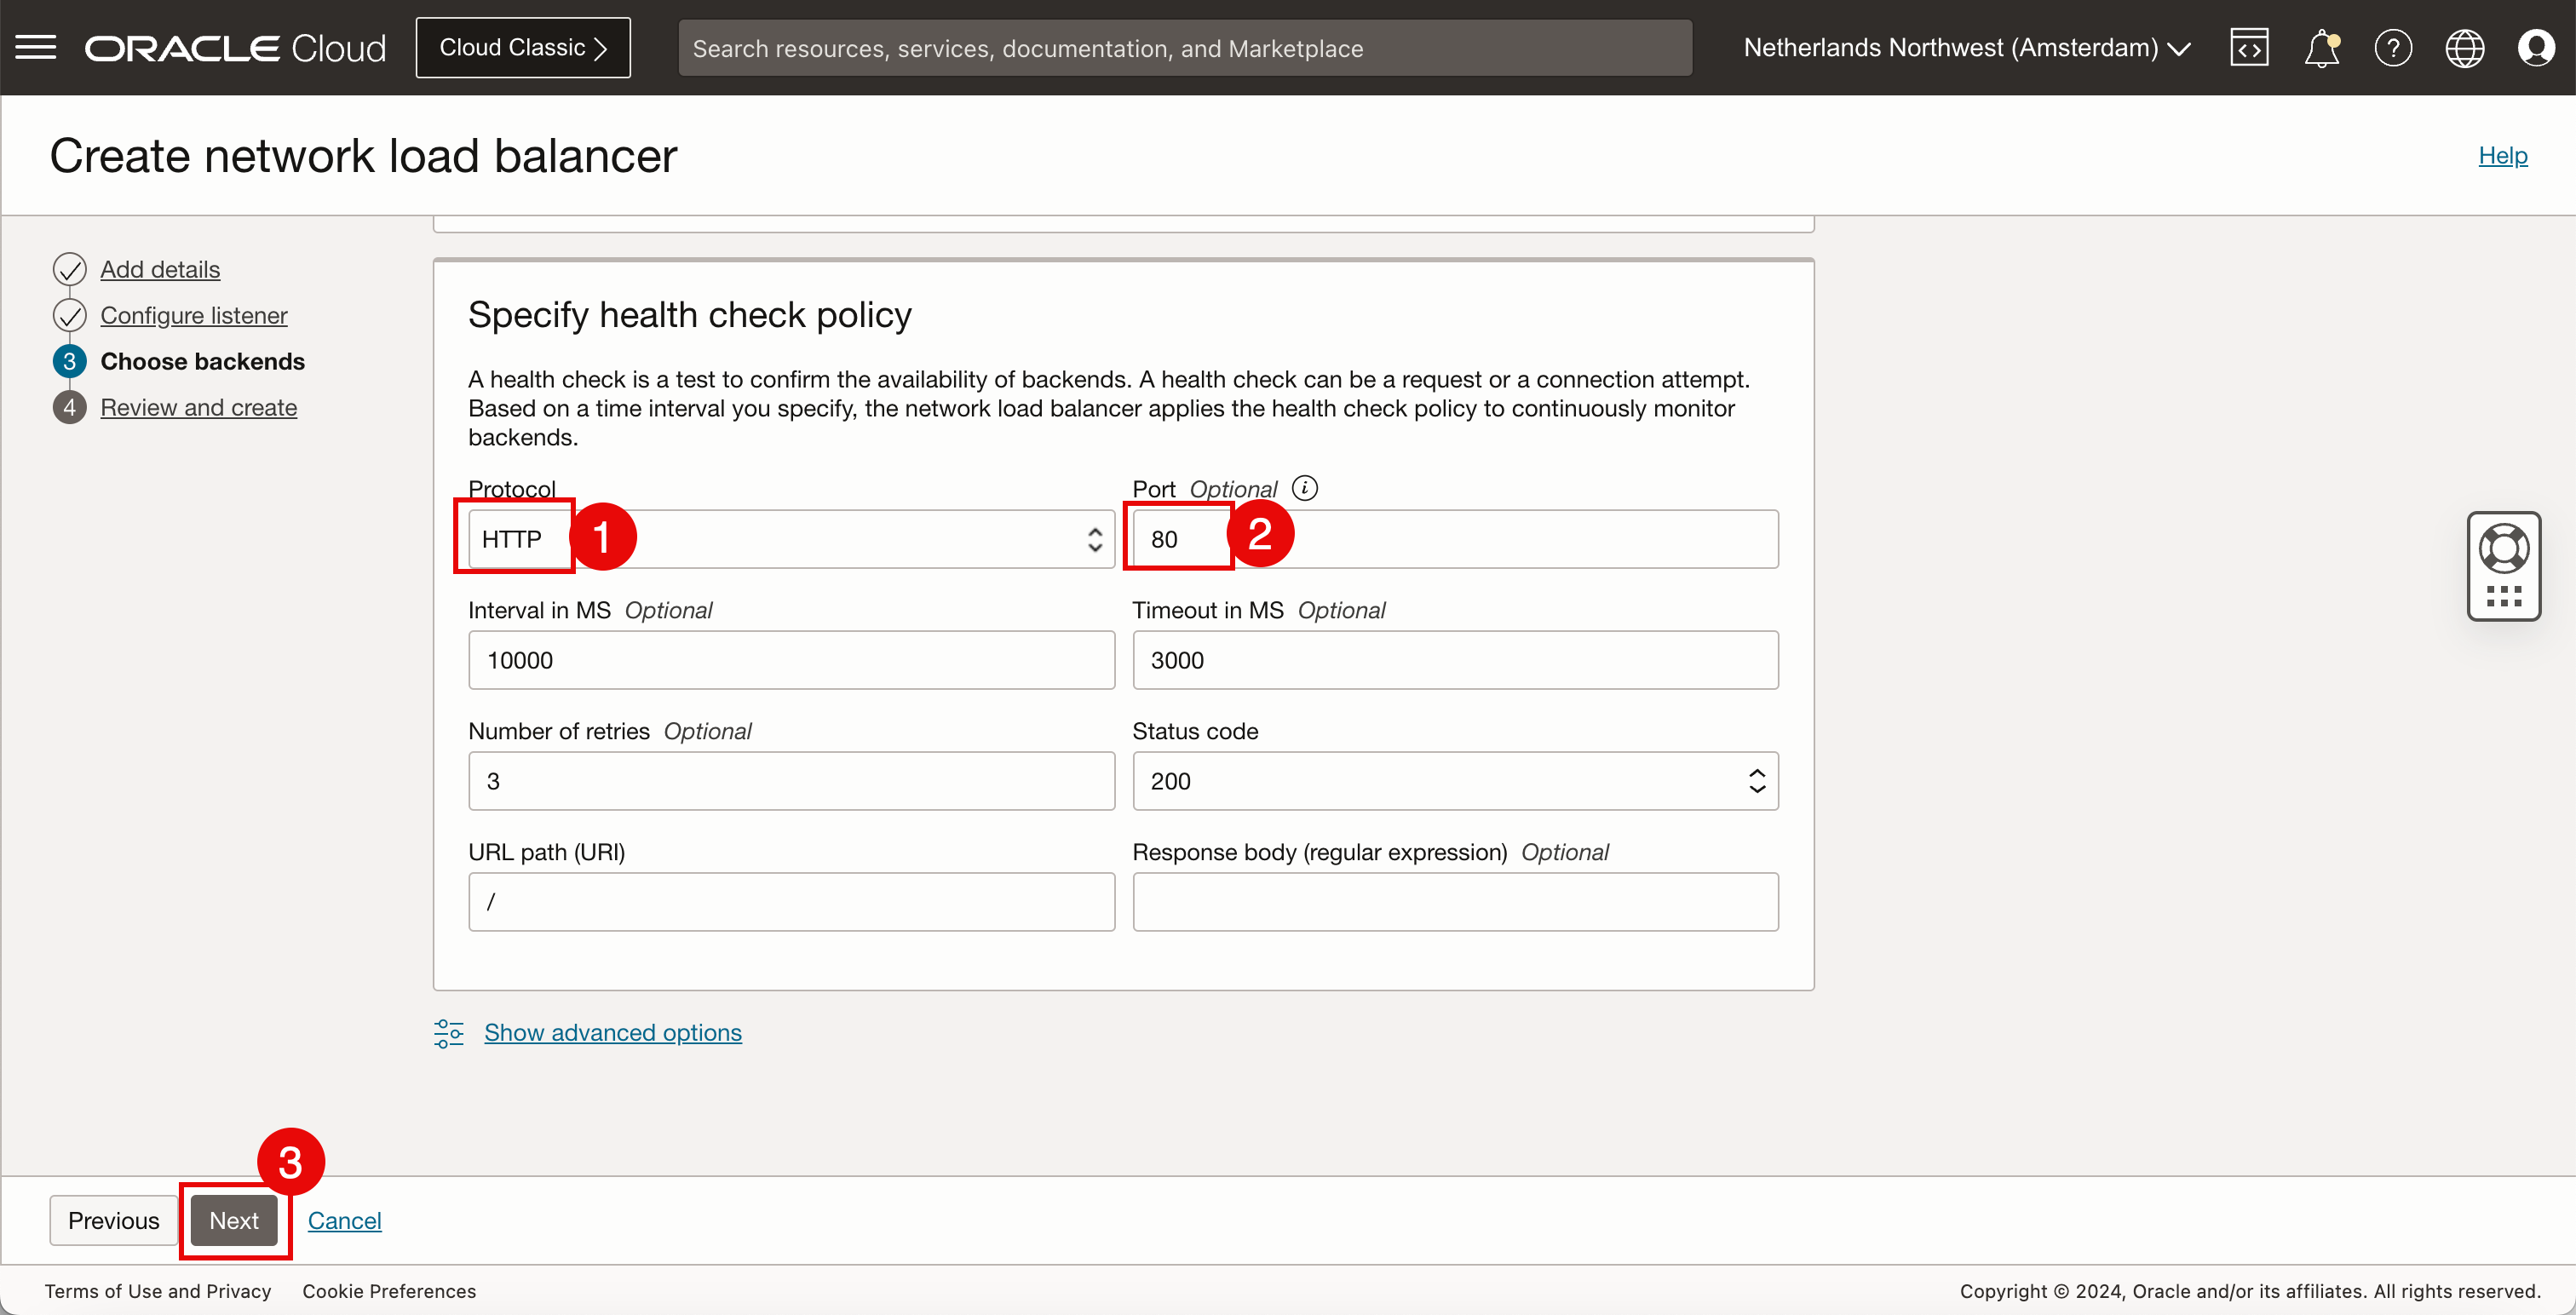Viewport: 2576px width, 1315px height.
Task: Go to the Configure listener step
Action: [194, 315]
